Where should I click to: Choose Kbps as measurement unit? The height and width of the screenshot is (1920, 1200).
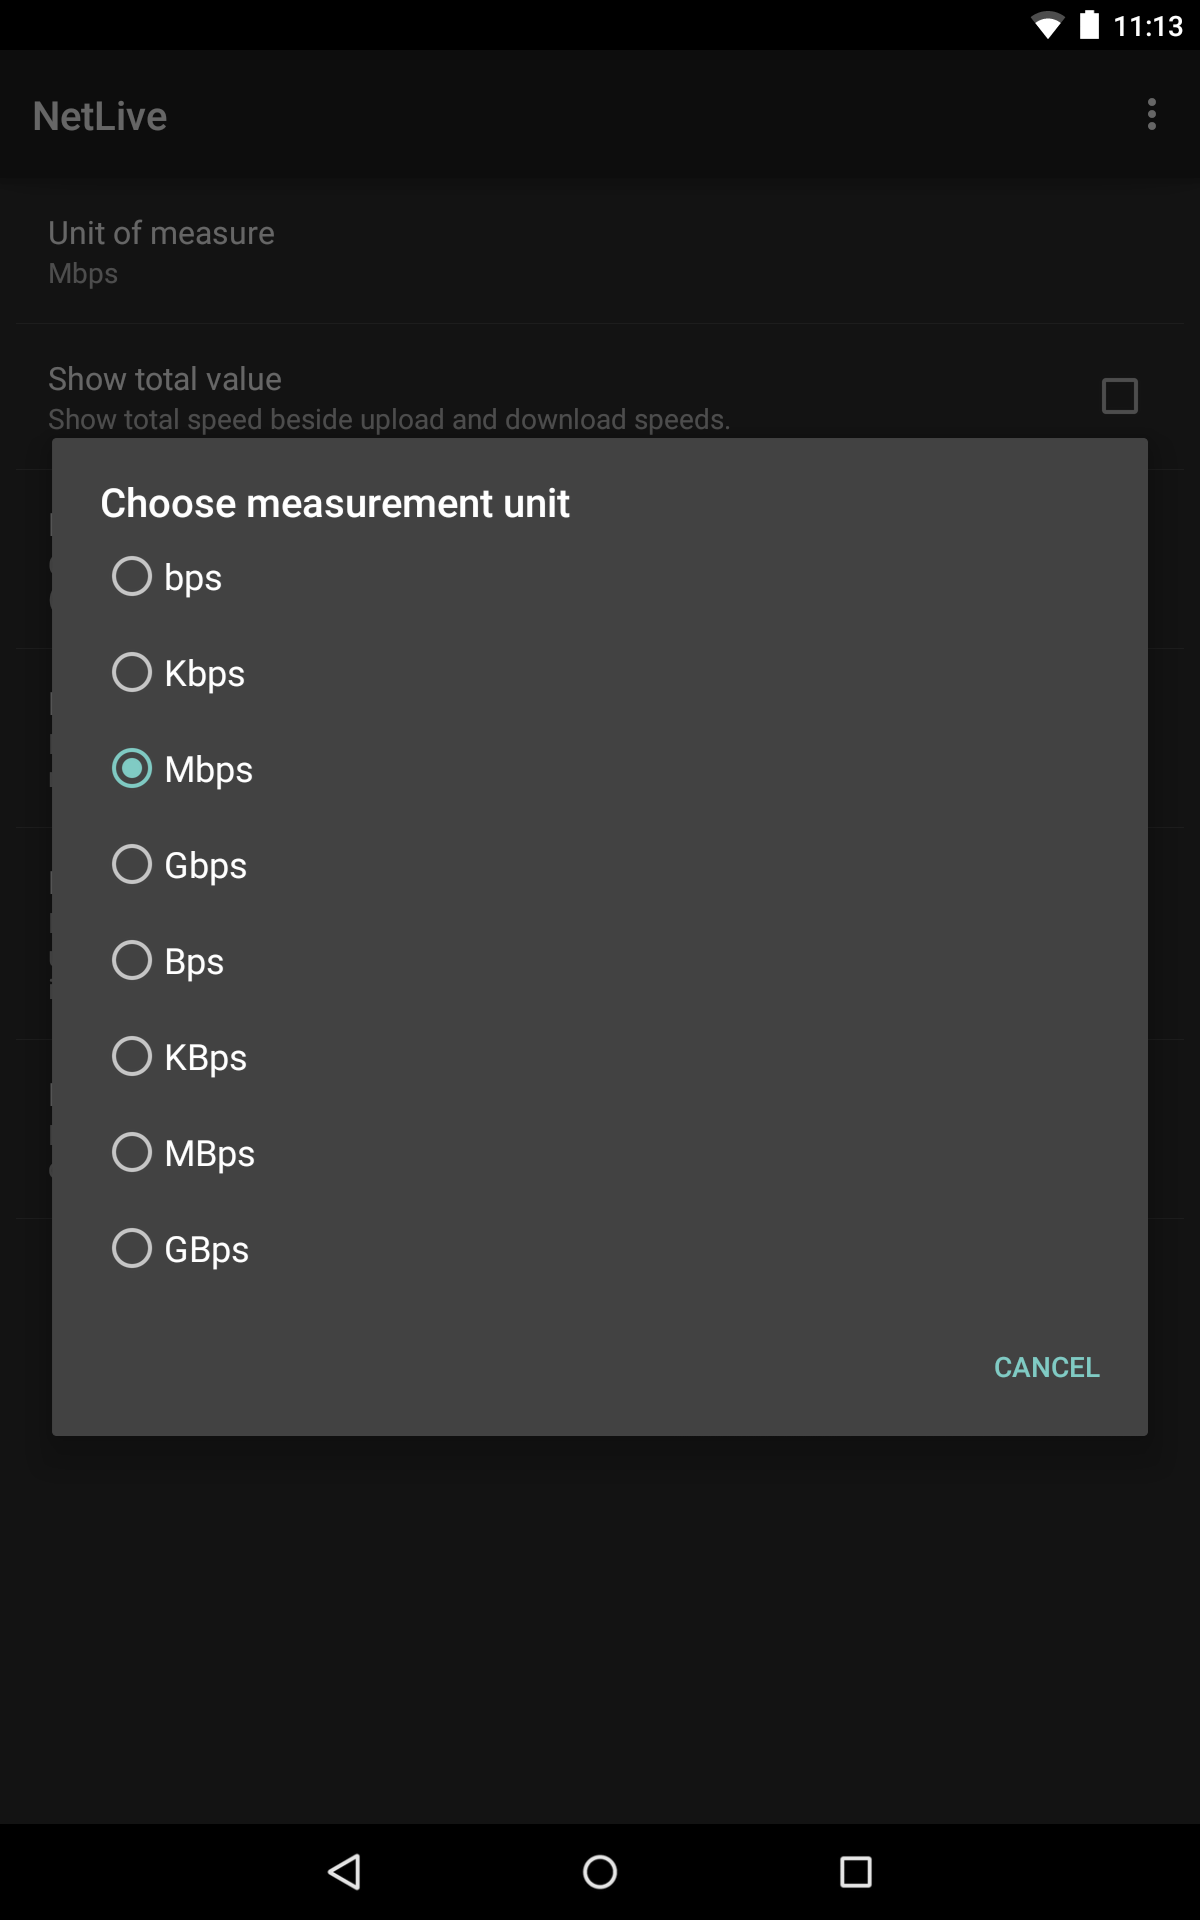coord(132,673)
